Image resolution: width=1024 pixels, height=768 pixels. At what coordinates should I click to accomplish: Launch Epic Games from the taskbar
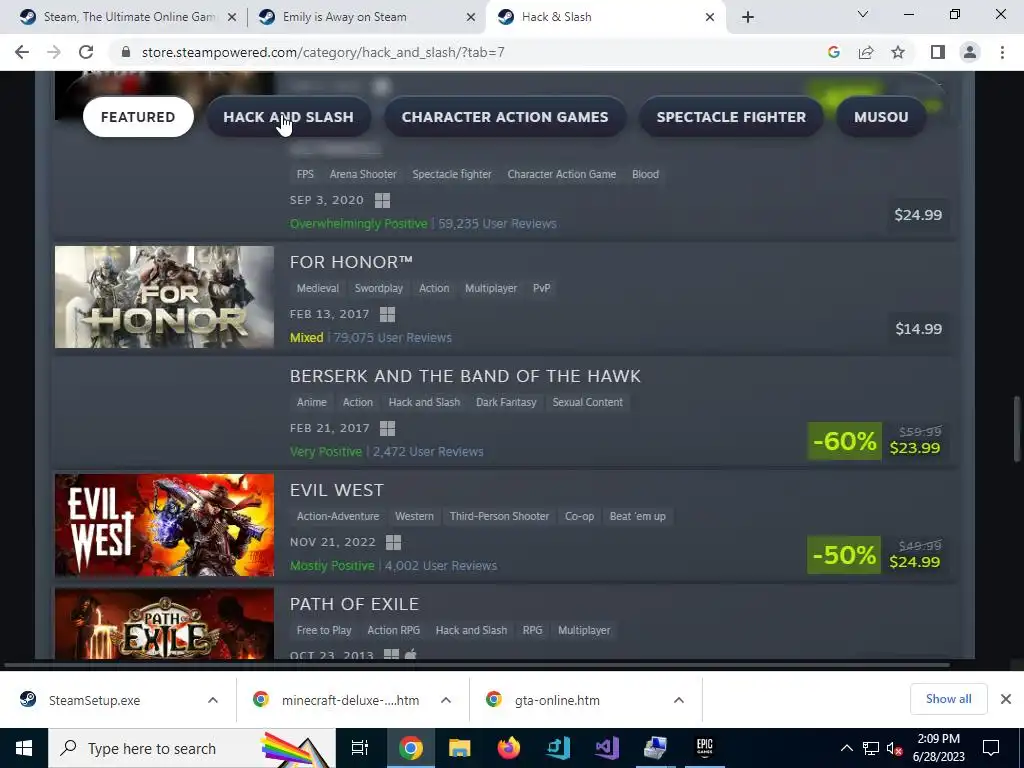704,748
